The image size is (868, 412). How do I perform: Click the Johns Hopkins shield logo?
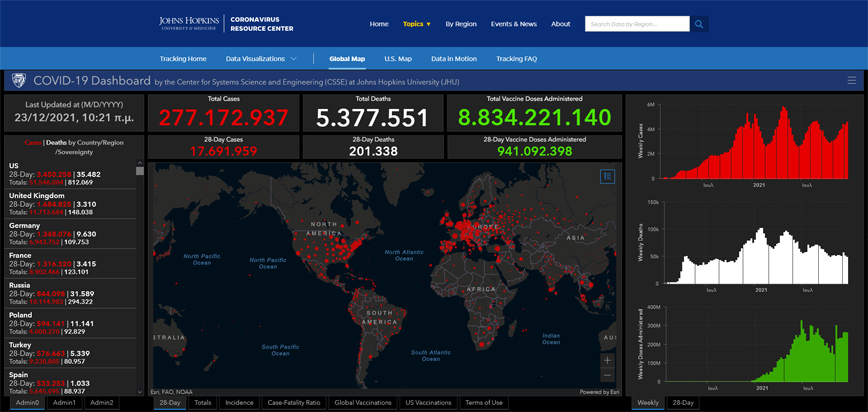point(18,81)
